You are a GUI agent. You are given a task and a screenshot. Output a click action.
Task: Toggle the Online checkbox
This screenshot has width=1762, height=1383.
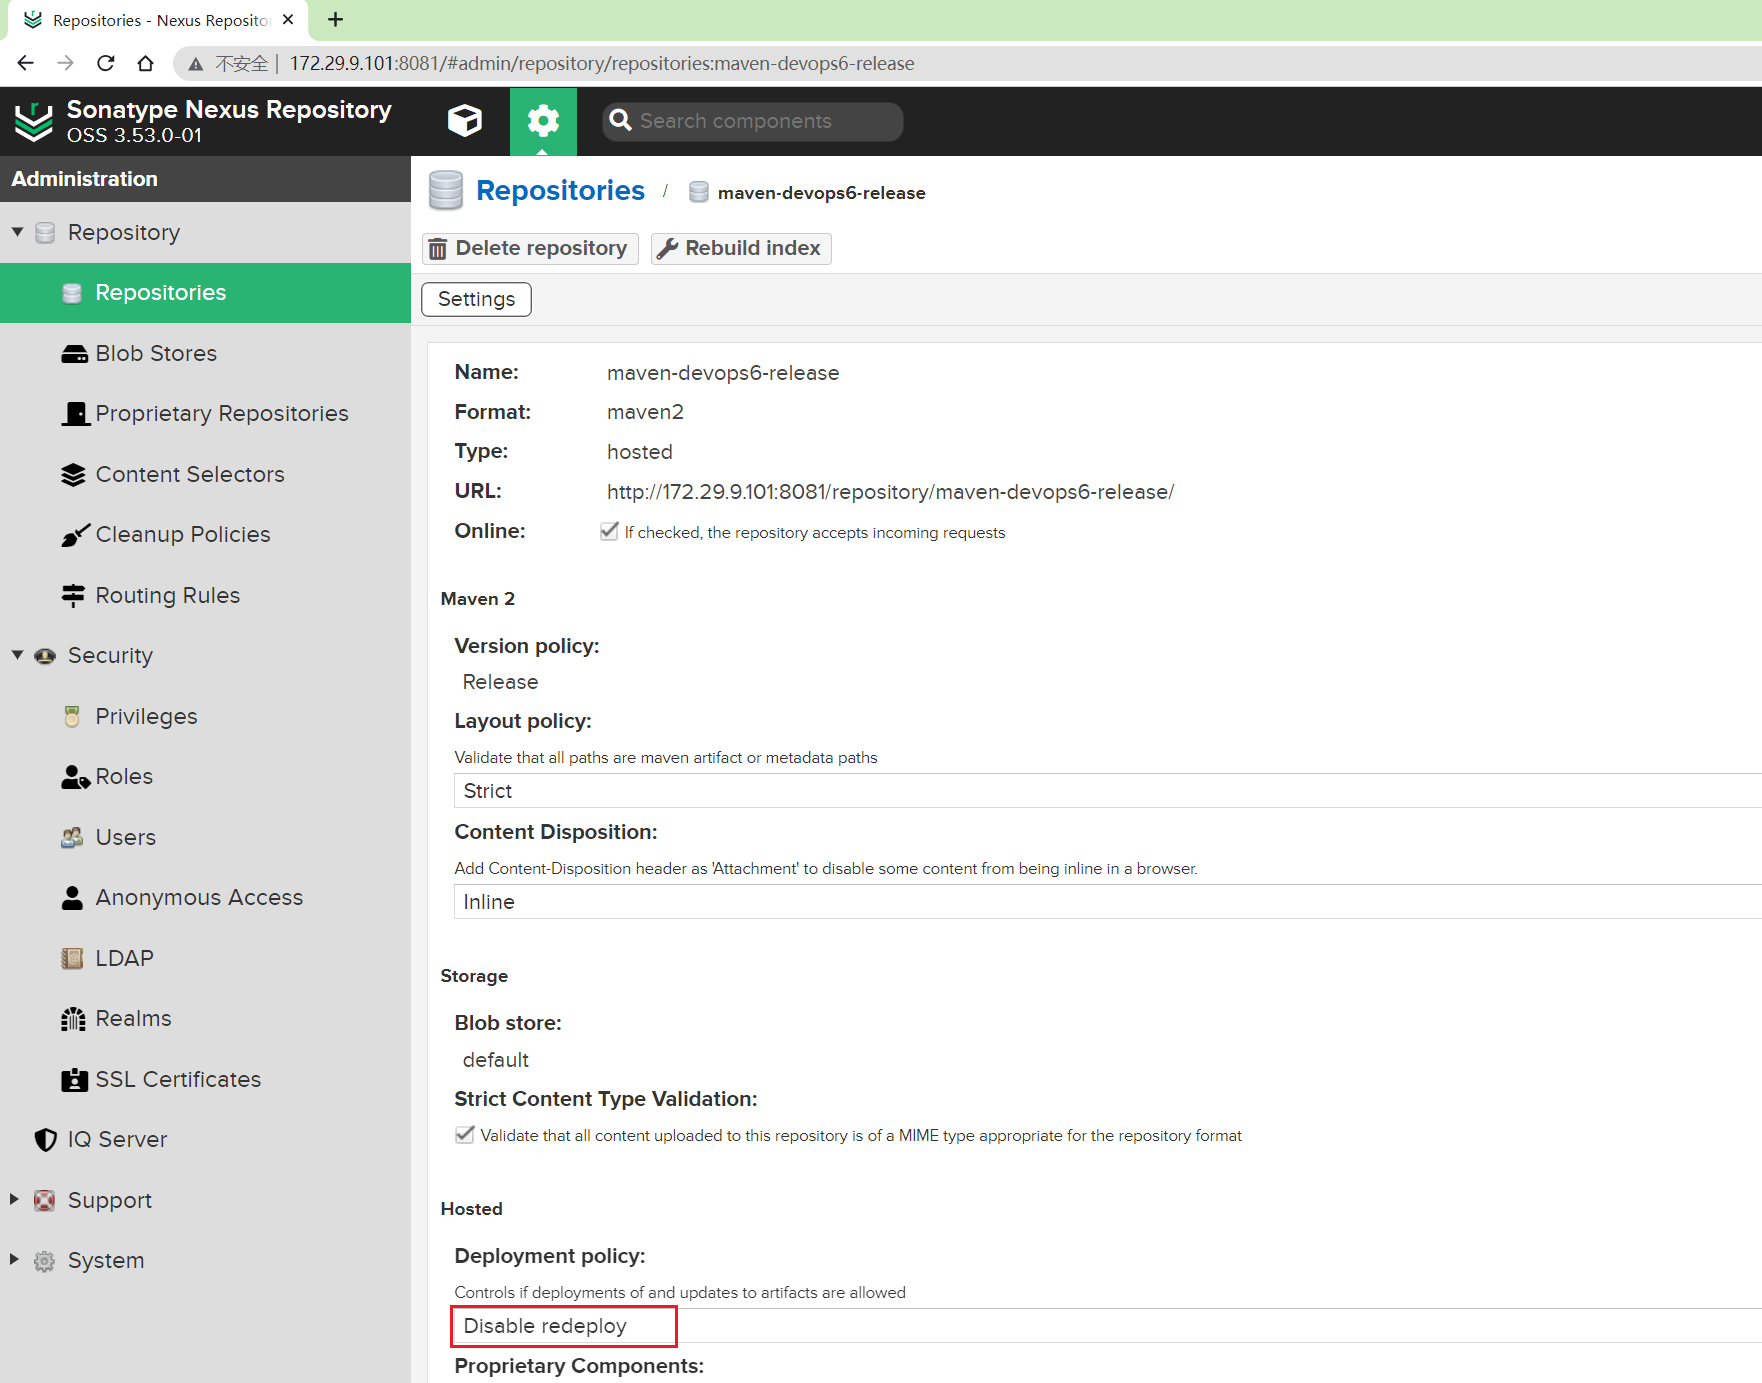[609, 531]
